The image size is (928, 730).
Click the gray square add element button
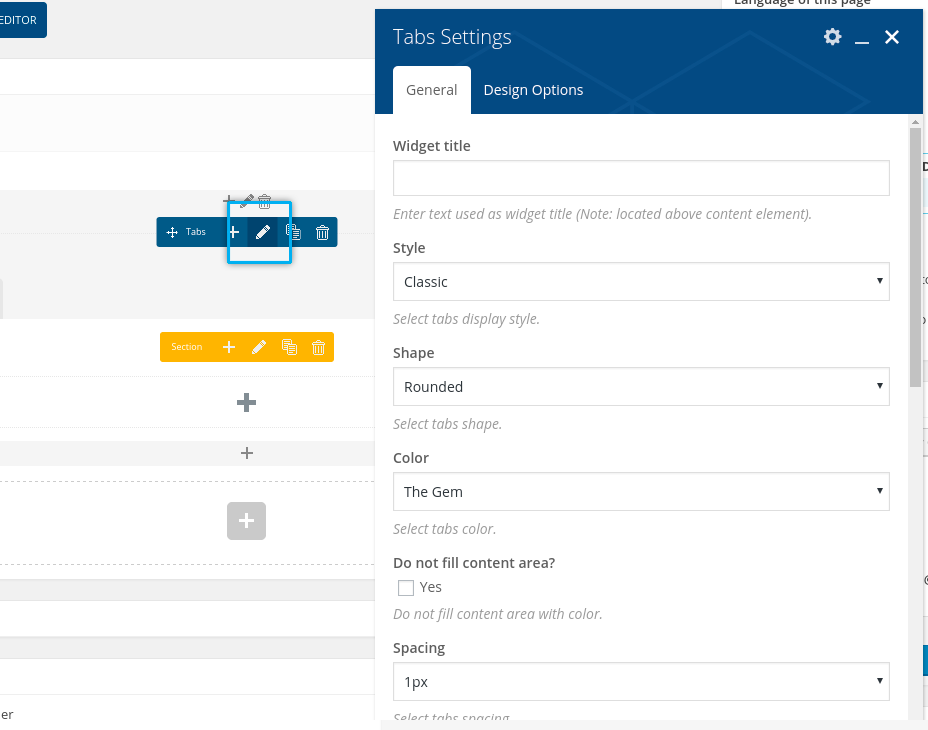pyautogui.click(x=247, y=521)
